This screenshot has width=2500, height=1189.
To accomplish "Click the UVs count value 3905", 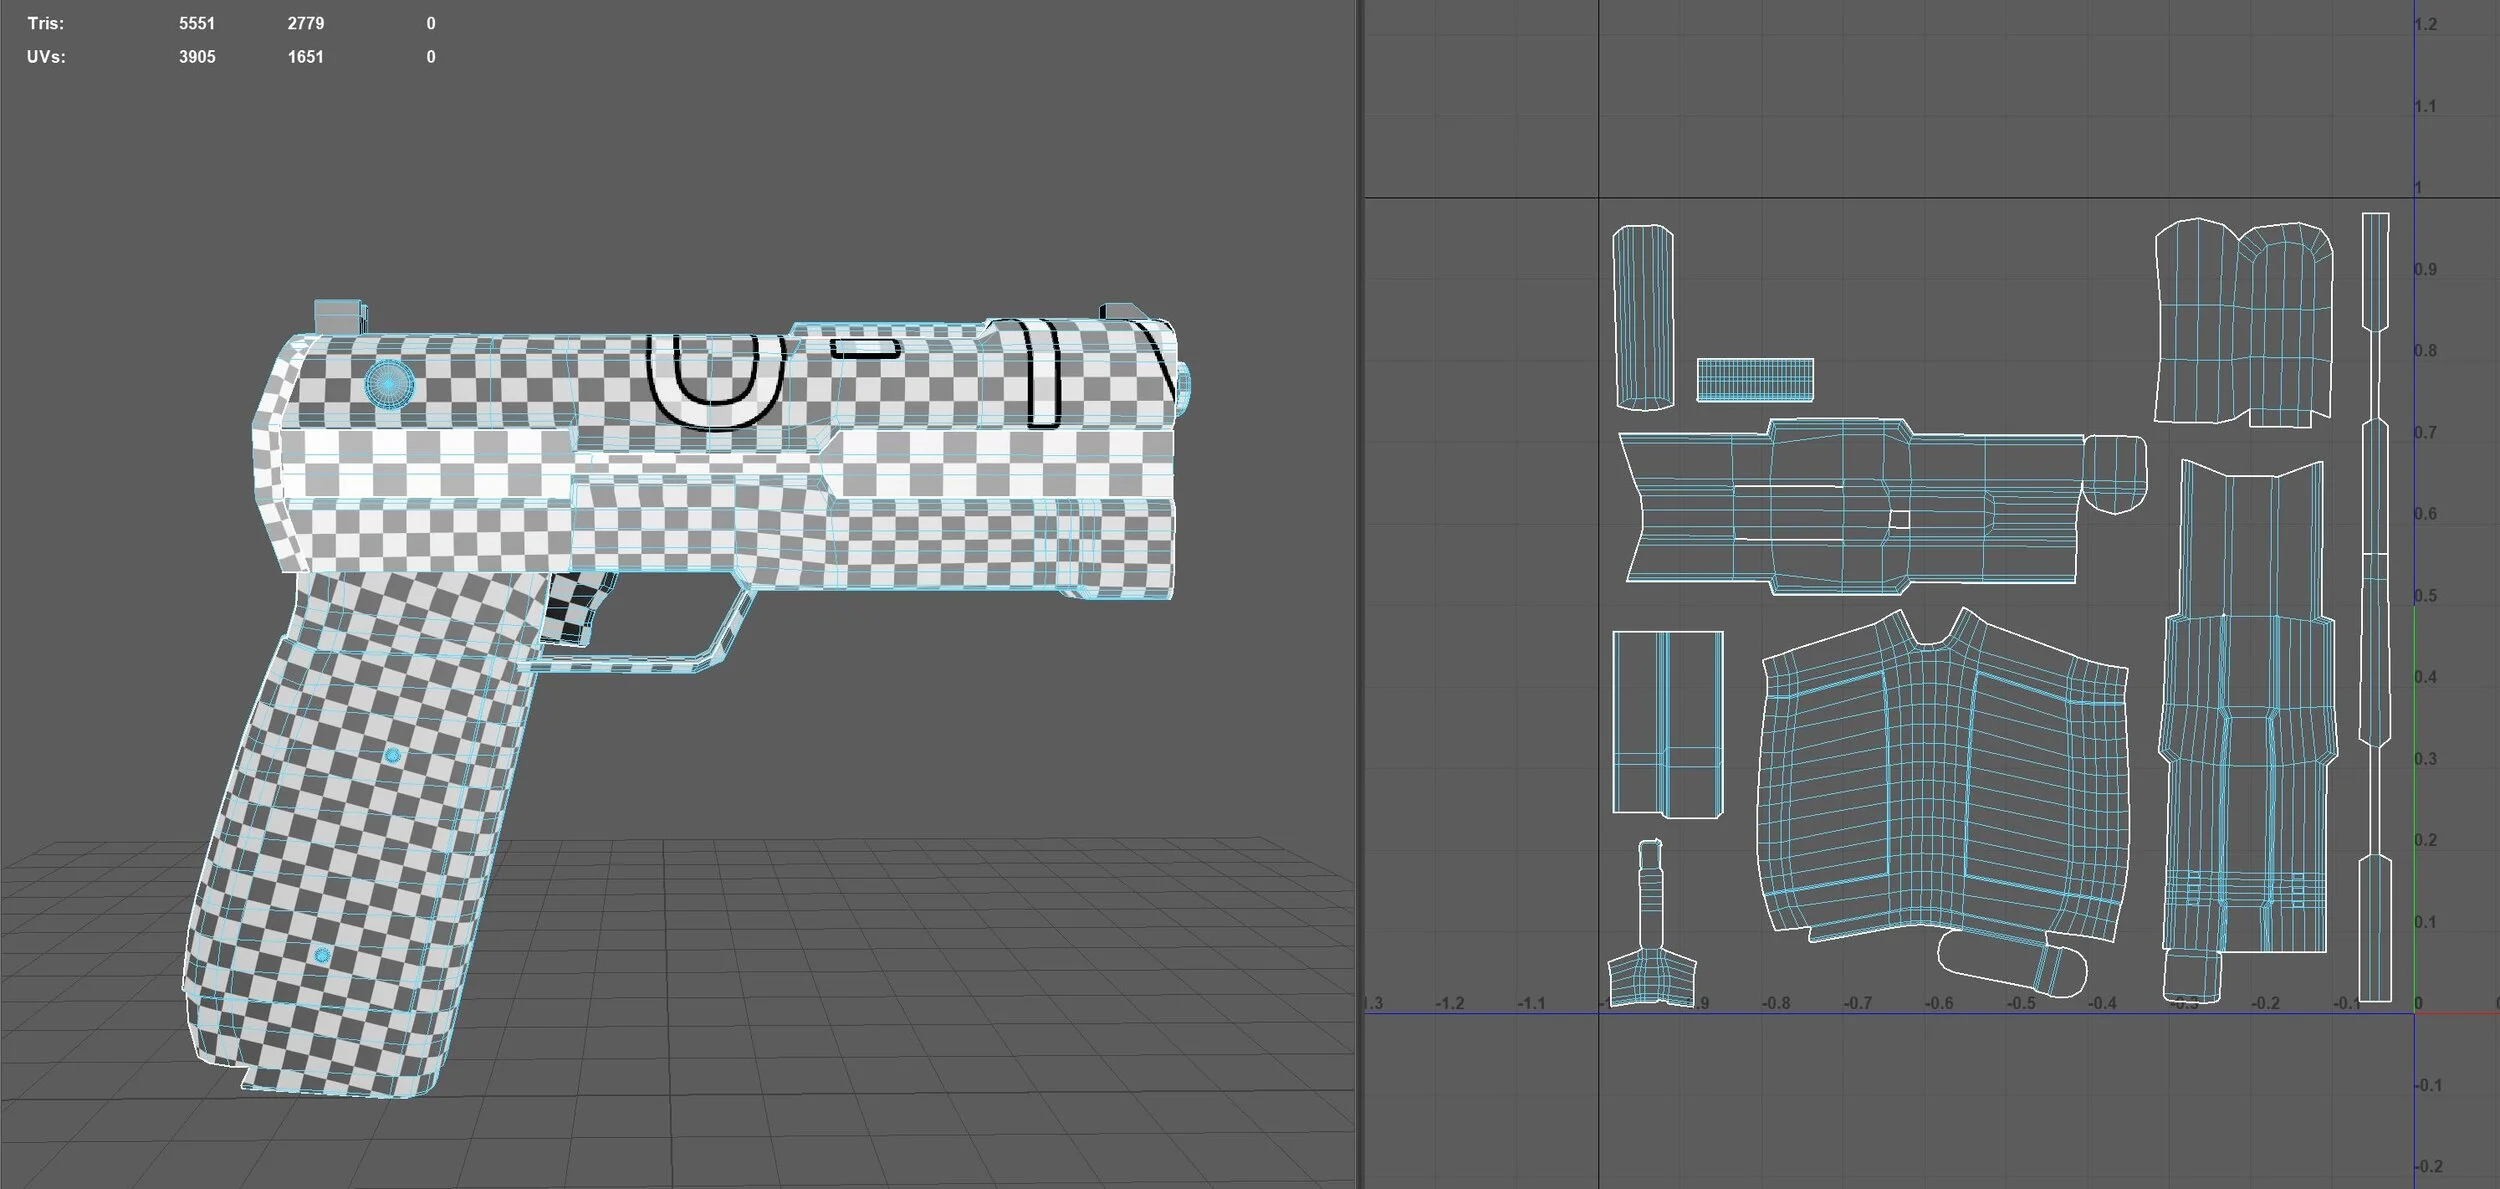I will tap(196, 57).
